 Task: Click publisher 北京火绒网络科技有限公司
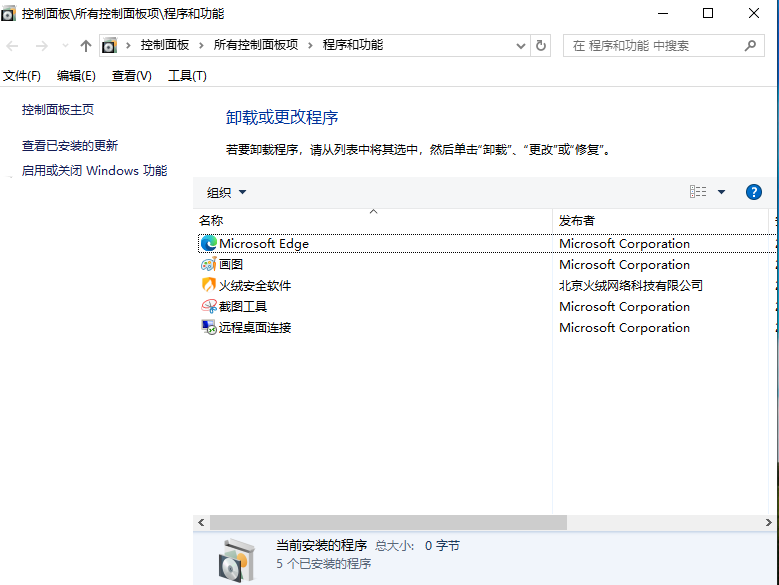click(631, 286)
